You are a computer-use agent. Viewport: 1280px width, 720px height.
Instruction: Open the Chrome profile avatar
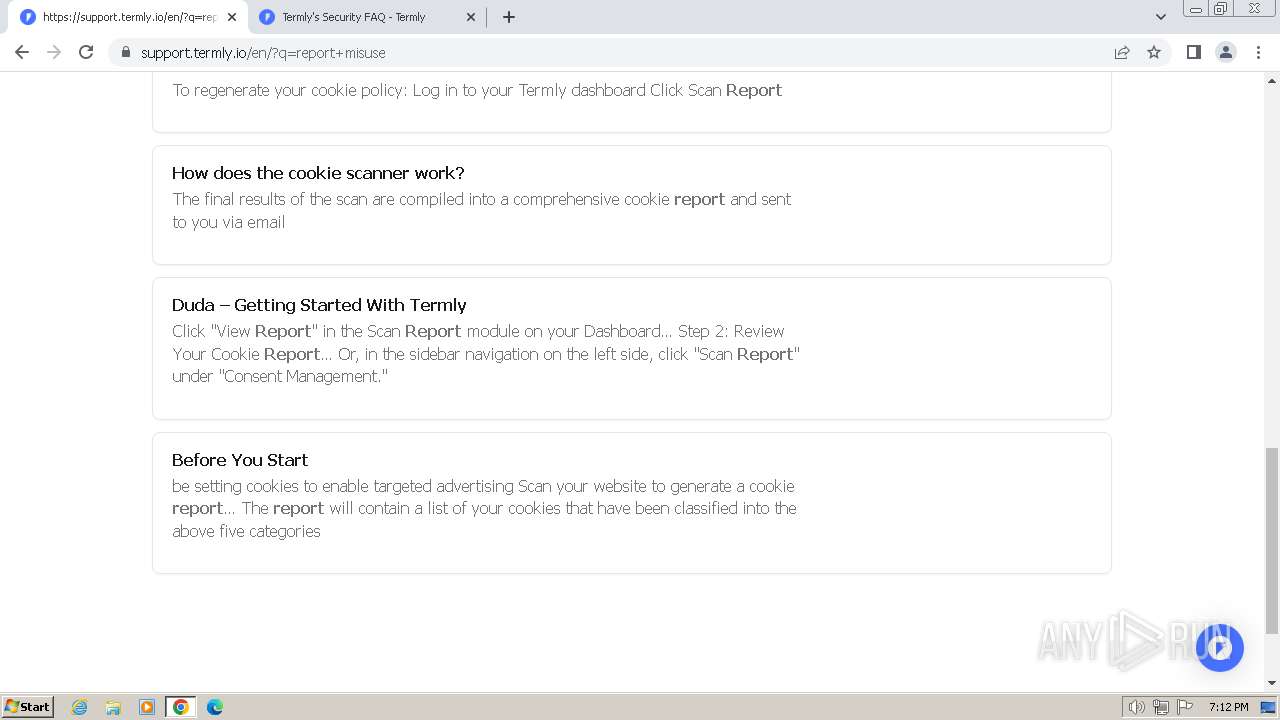point(1225,52)
